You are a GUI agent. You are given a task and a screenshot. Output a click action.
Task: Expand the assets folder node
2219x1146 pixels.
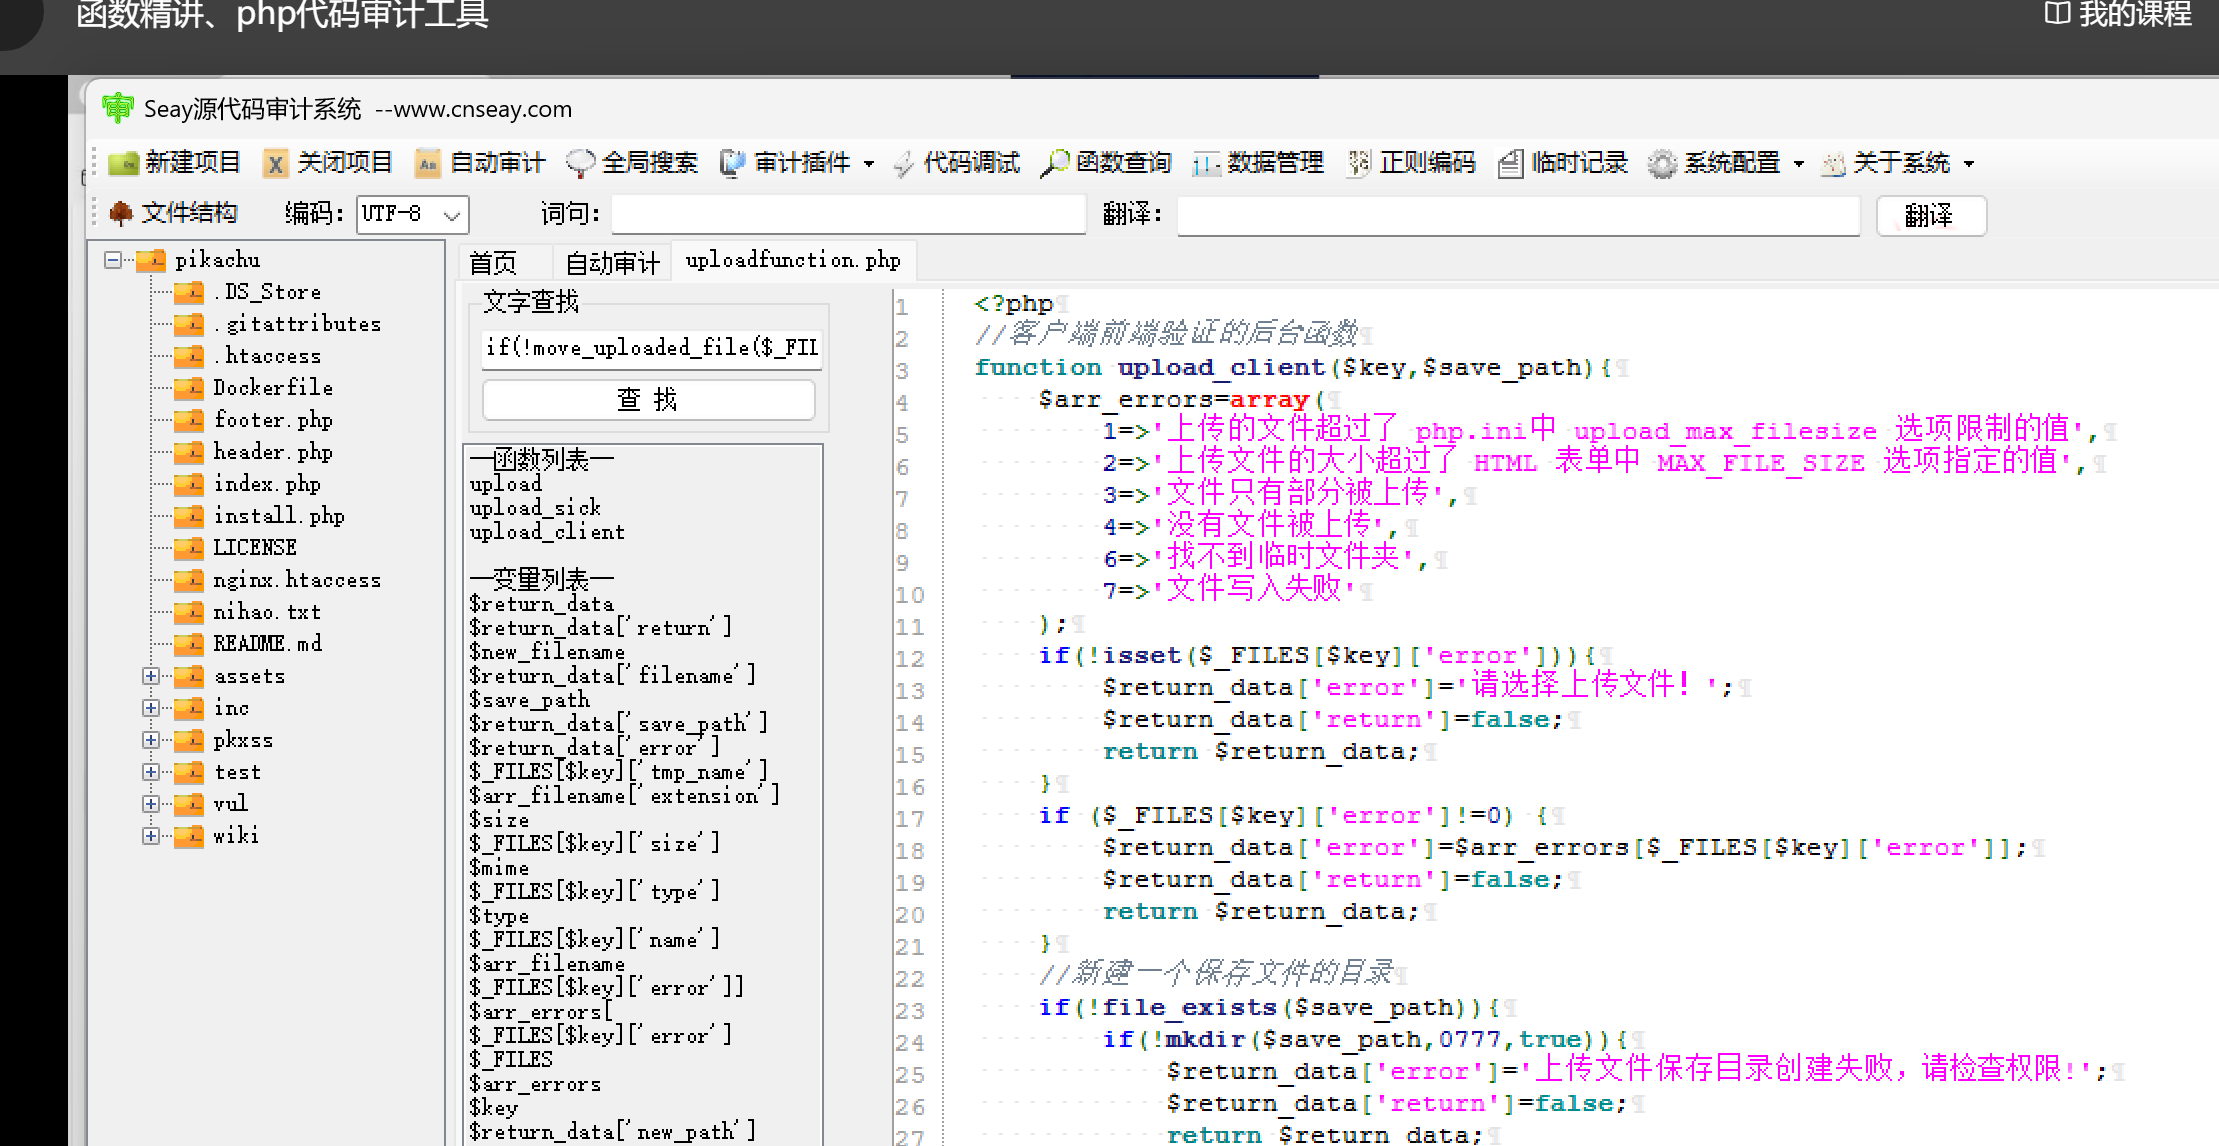point(151,676)
